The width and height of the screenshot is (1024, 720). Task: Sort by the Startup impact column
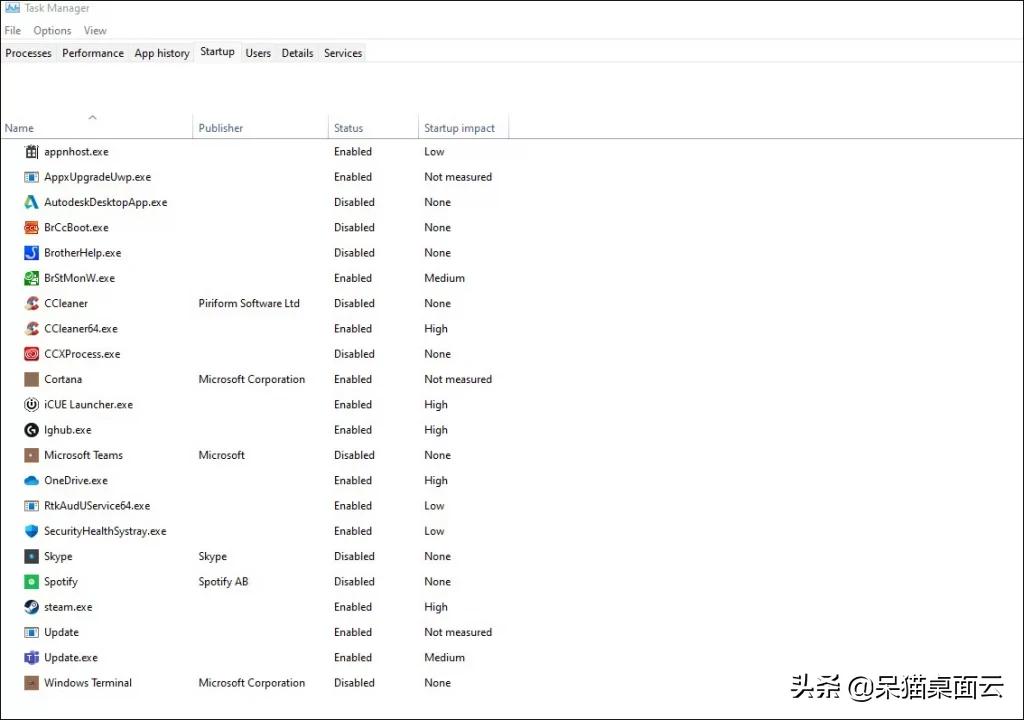459,128
